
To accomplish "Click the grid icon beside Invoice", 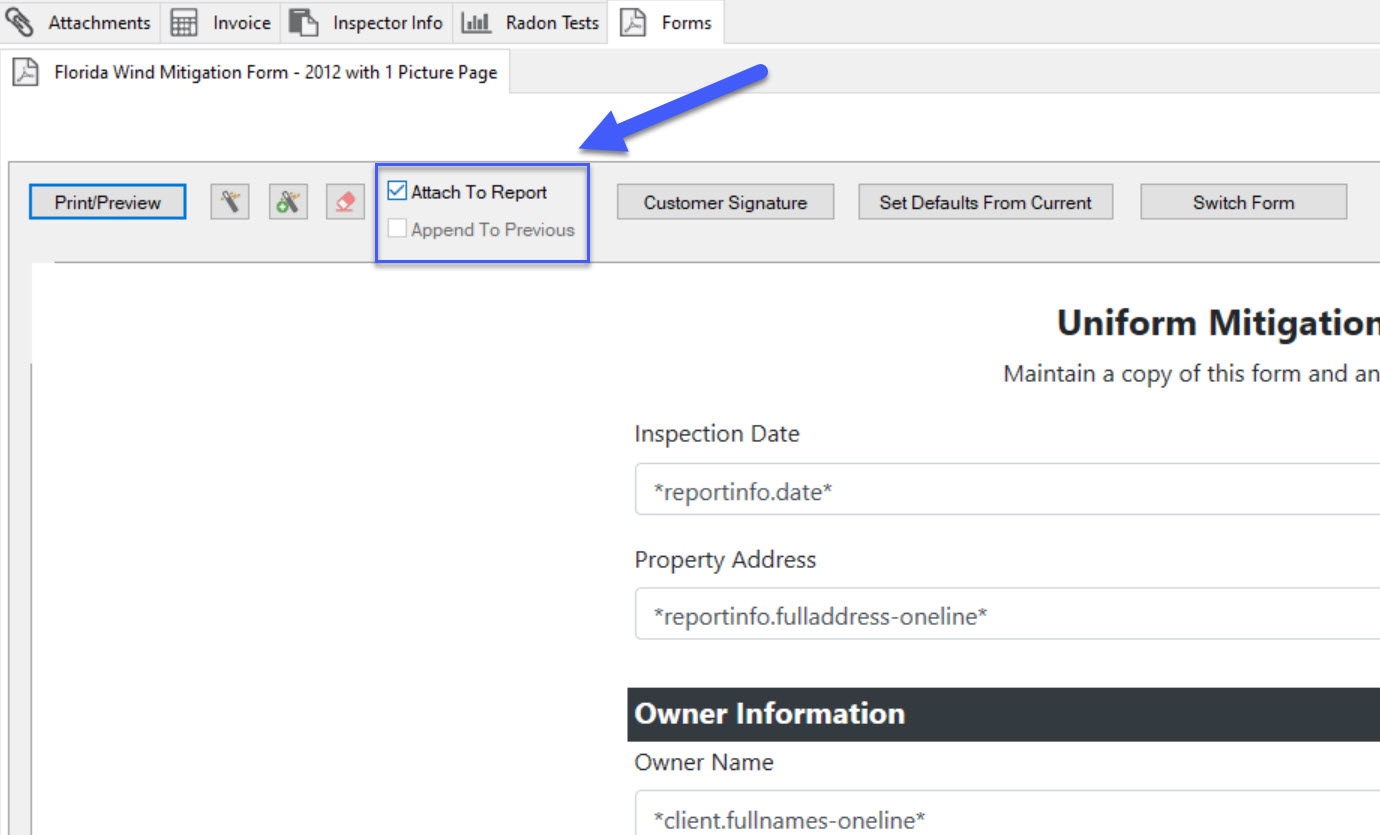I will pos(184,21).
